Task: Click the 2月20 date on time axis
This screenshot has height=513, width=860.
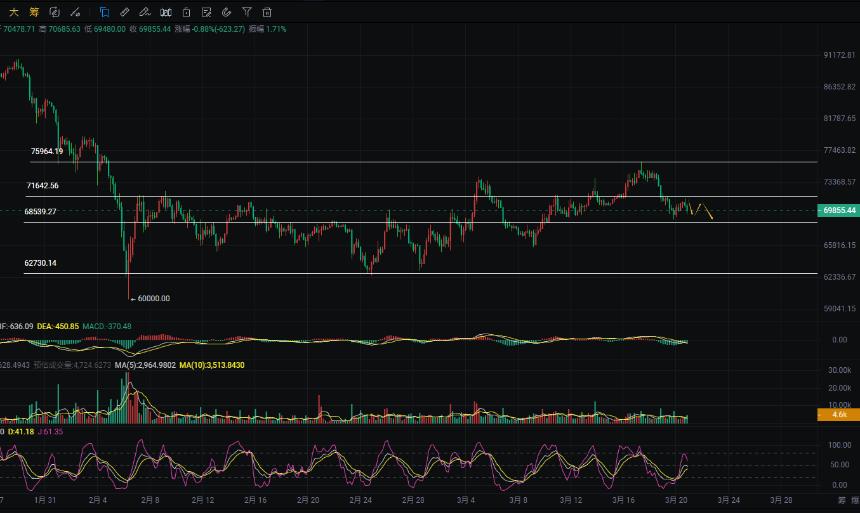Action: (308, 500)
